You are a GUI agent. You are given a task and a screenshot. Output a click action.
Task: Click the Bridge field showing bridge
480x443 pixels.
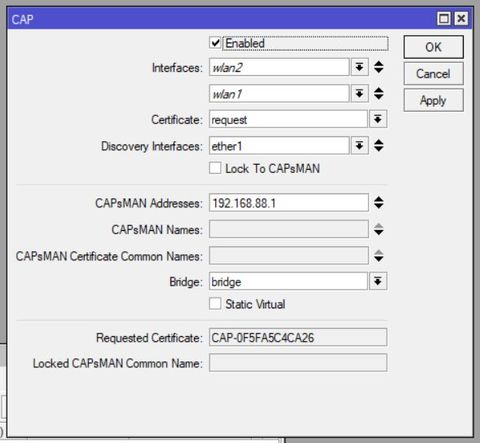288,281
